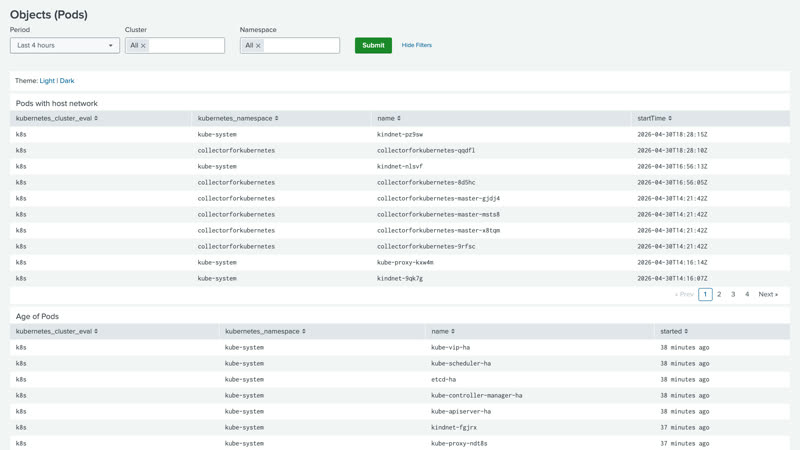Screen dimensions: 800x450
Task: Go to page 3 of host network pods
Action: pyautogui.click(x=733, y=294)
